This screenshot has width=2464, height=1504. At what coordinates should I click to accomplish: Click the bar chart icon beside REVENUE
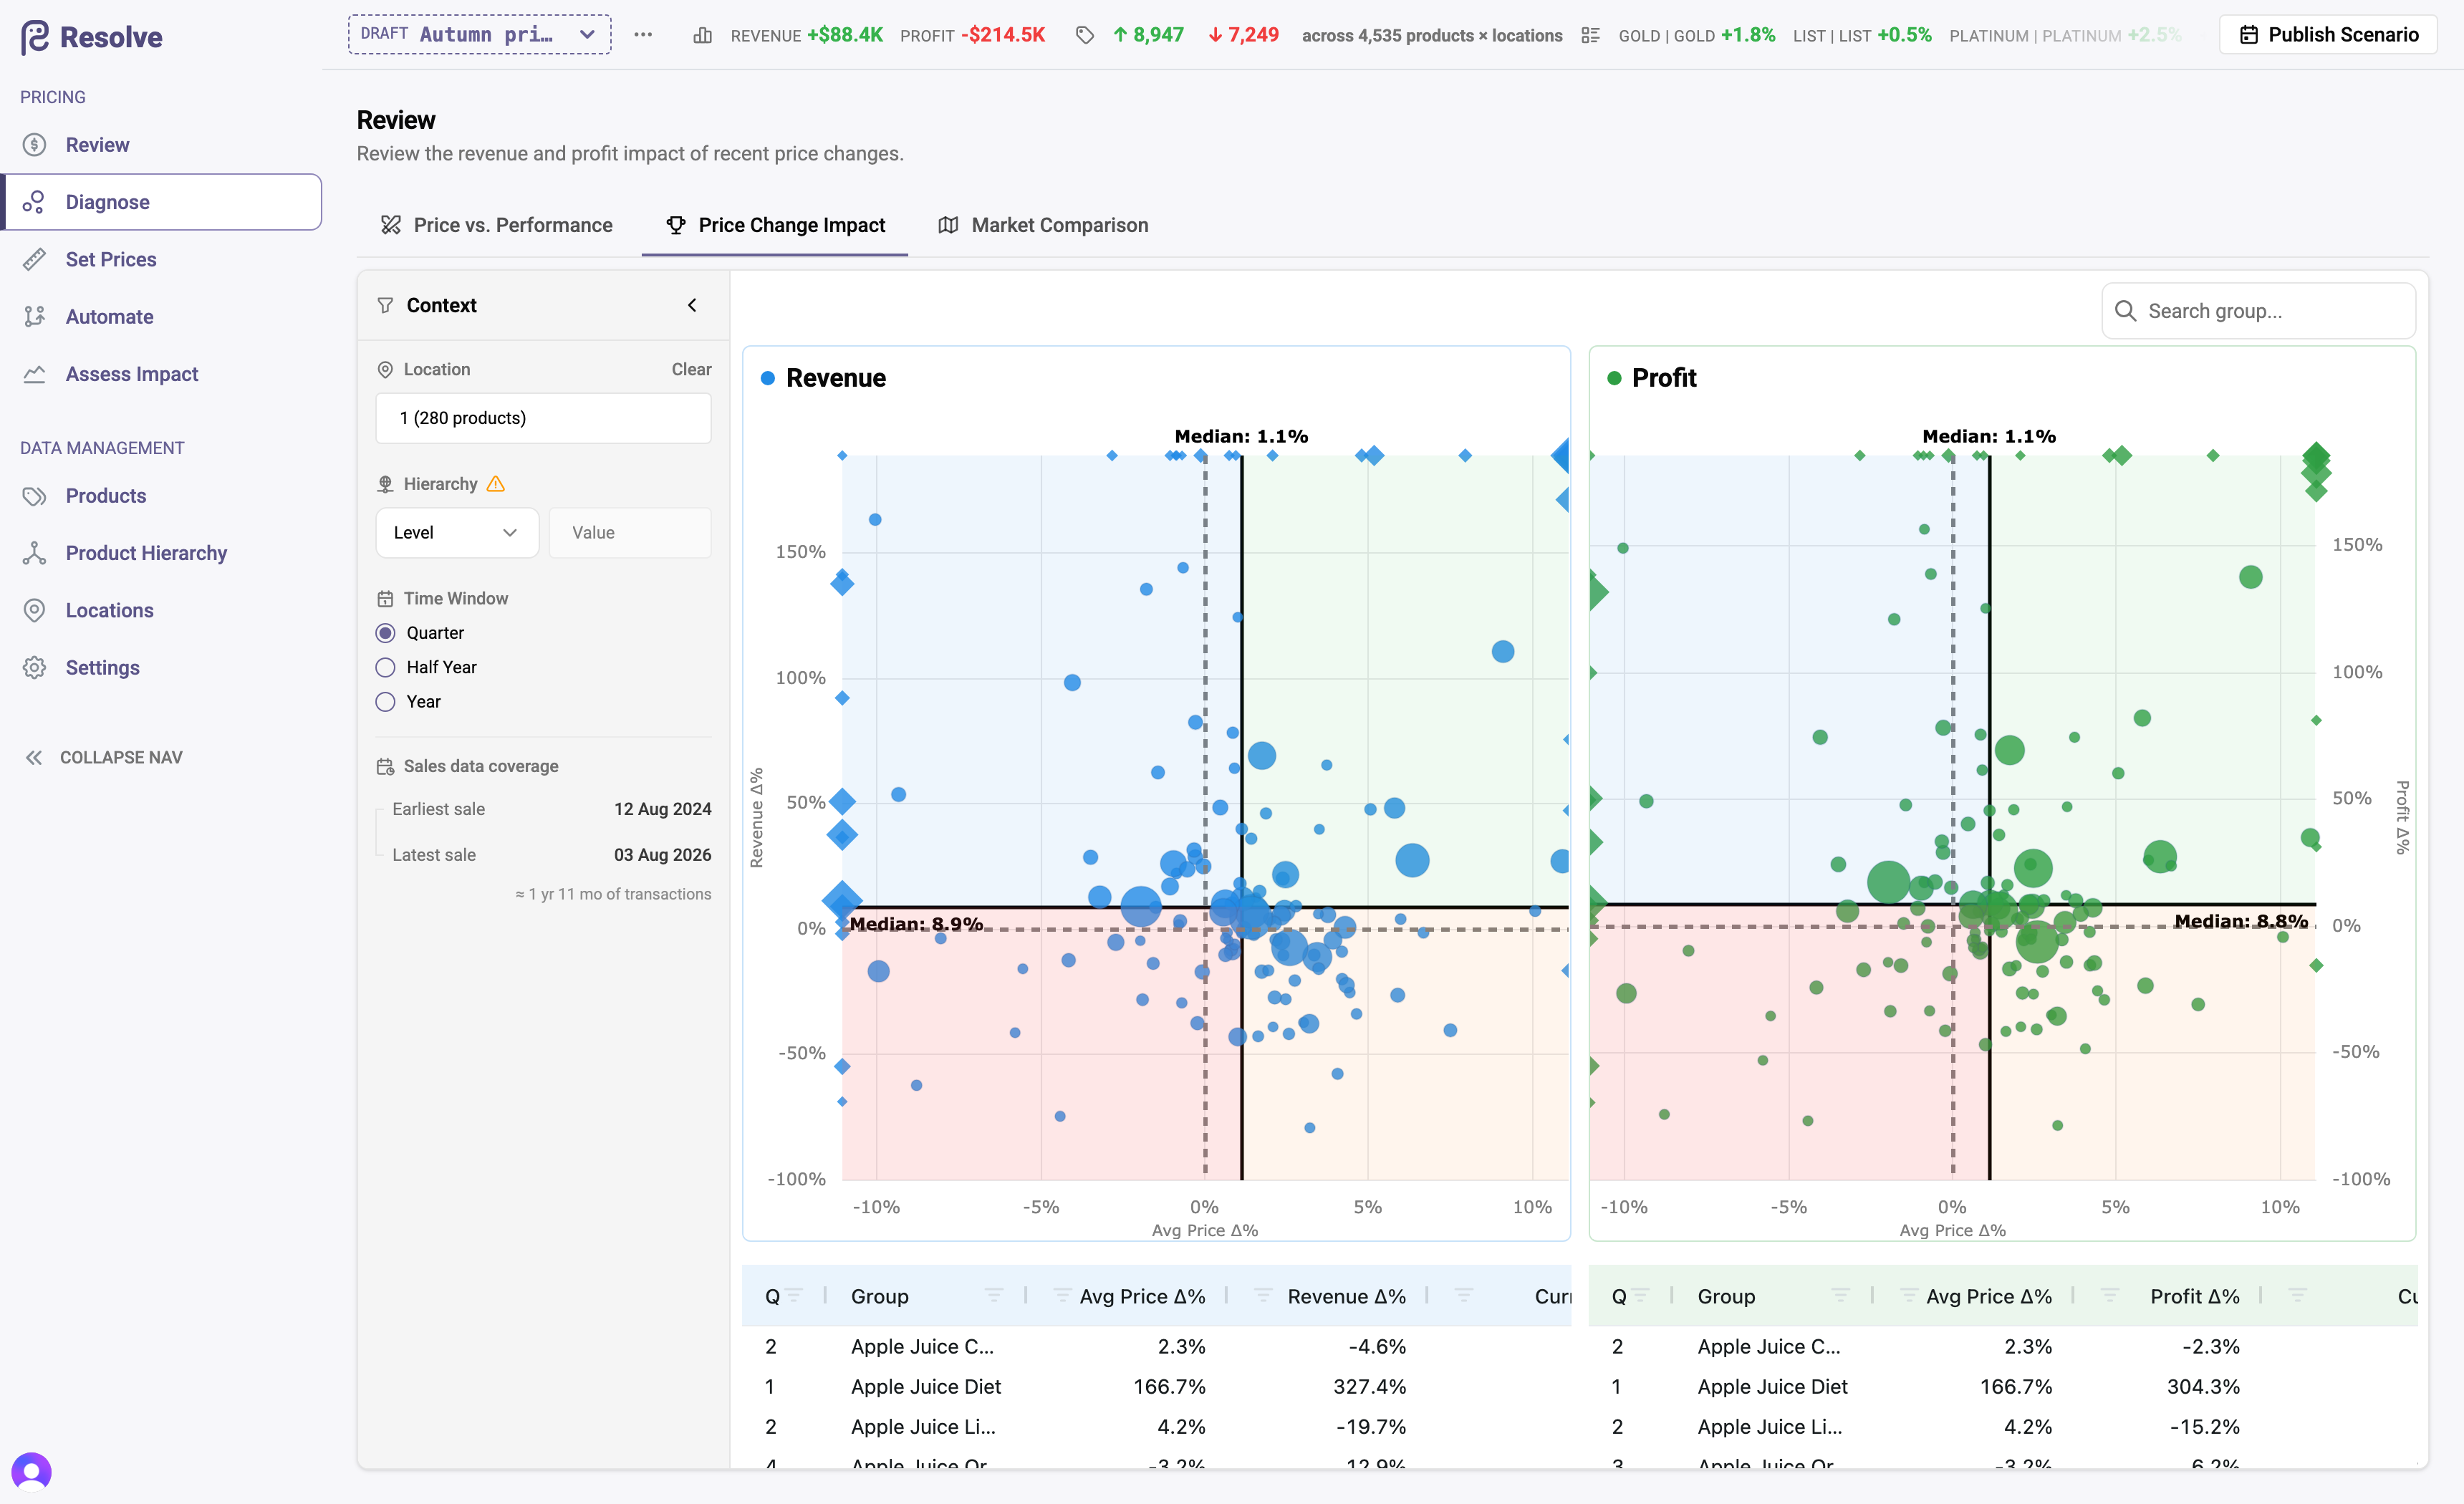coord(703,36)
